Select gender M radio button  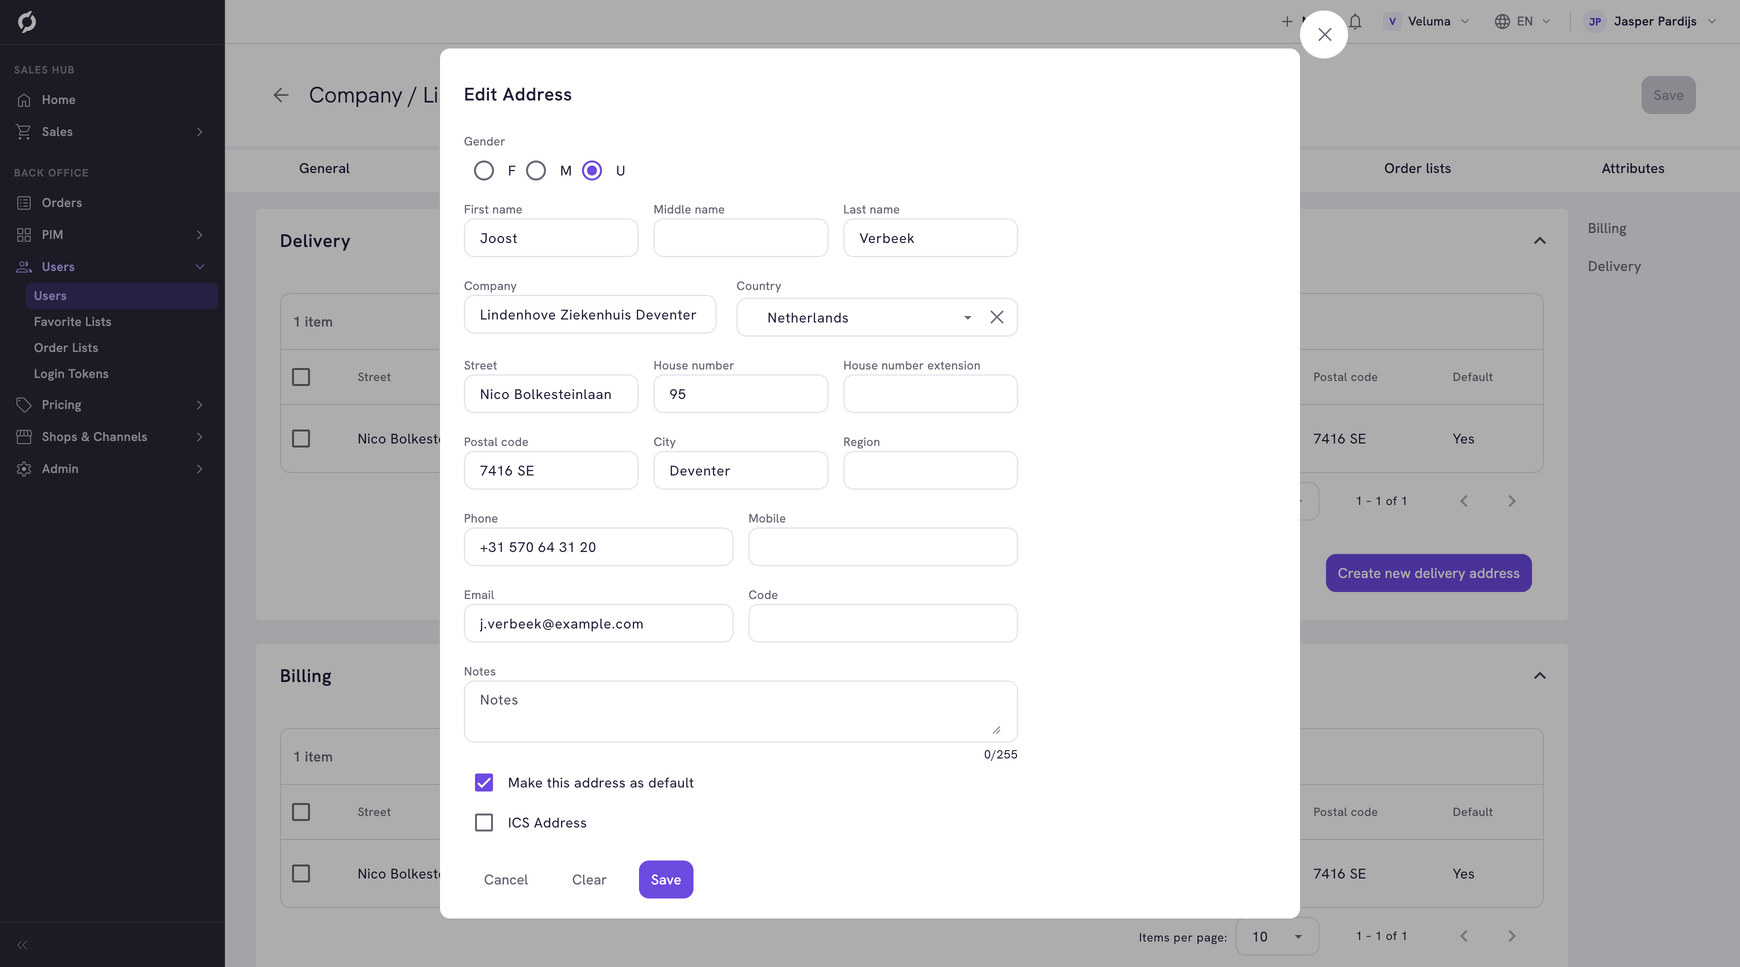[x=536, y=171]
